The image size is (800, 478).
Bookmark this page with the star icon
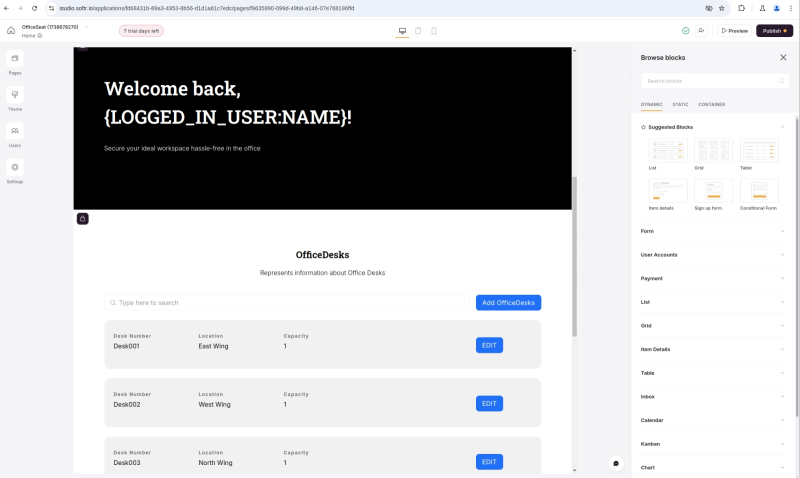click(x=721, y=8)
